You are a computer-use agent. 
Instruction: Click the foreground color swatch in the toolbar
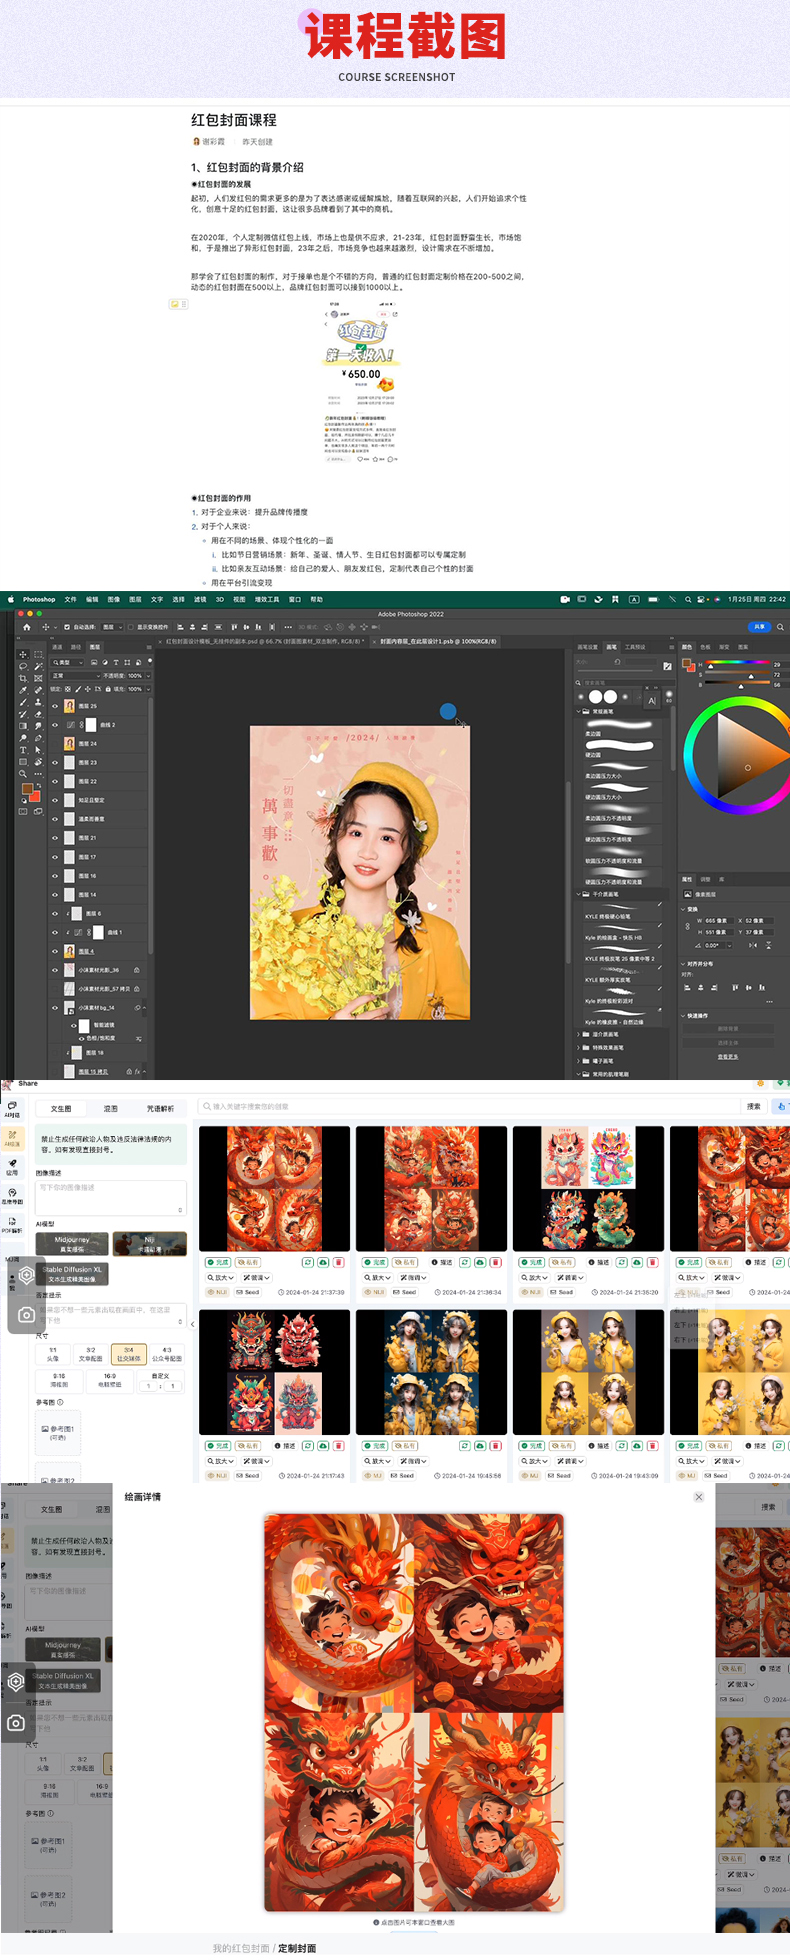pos(27,788)
